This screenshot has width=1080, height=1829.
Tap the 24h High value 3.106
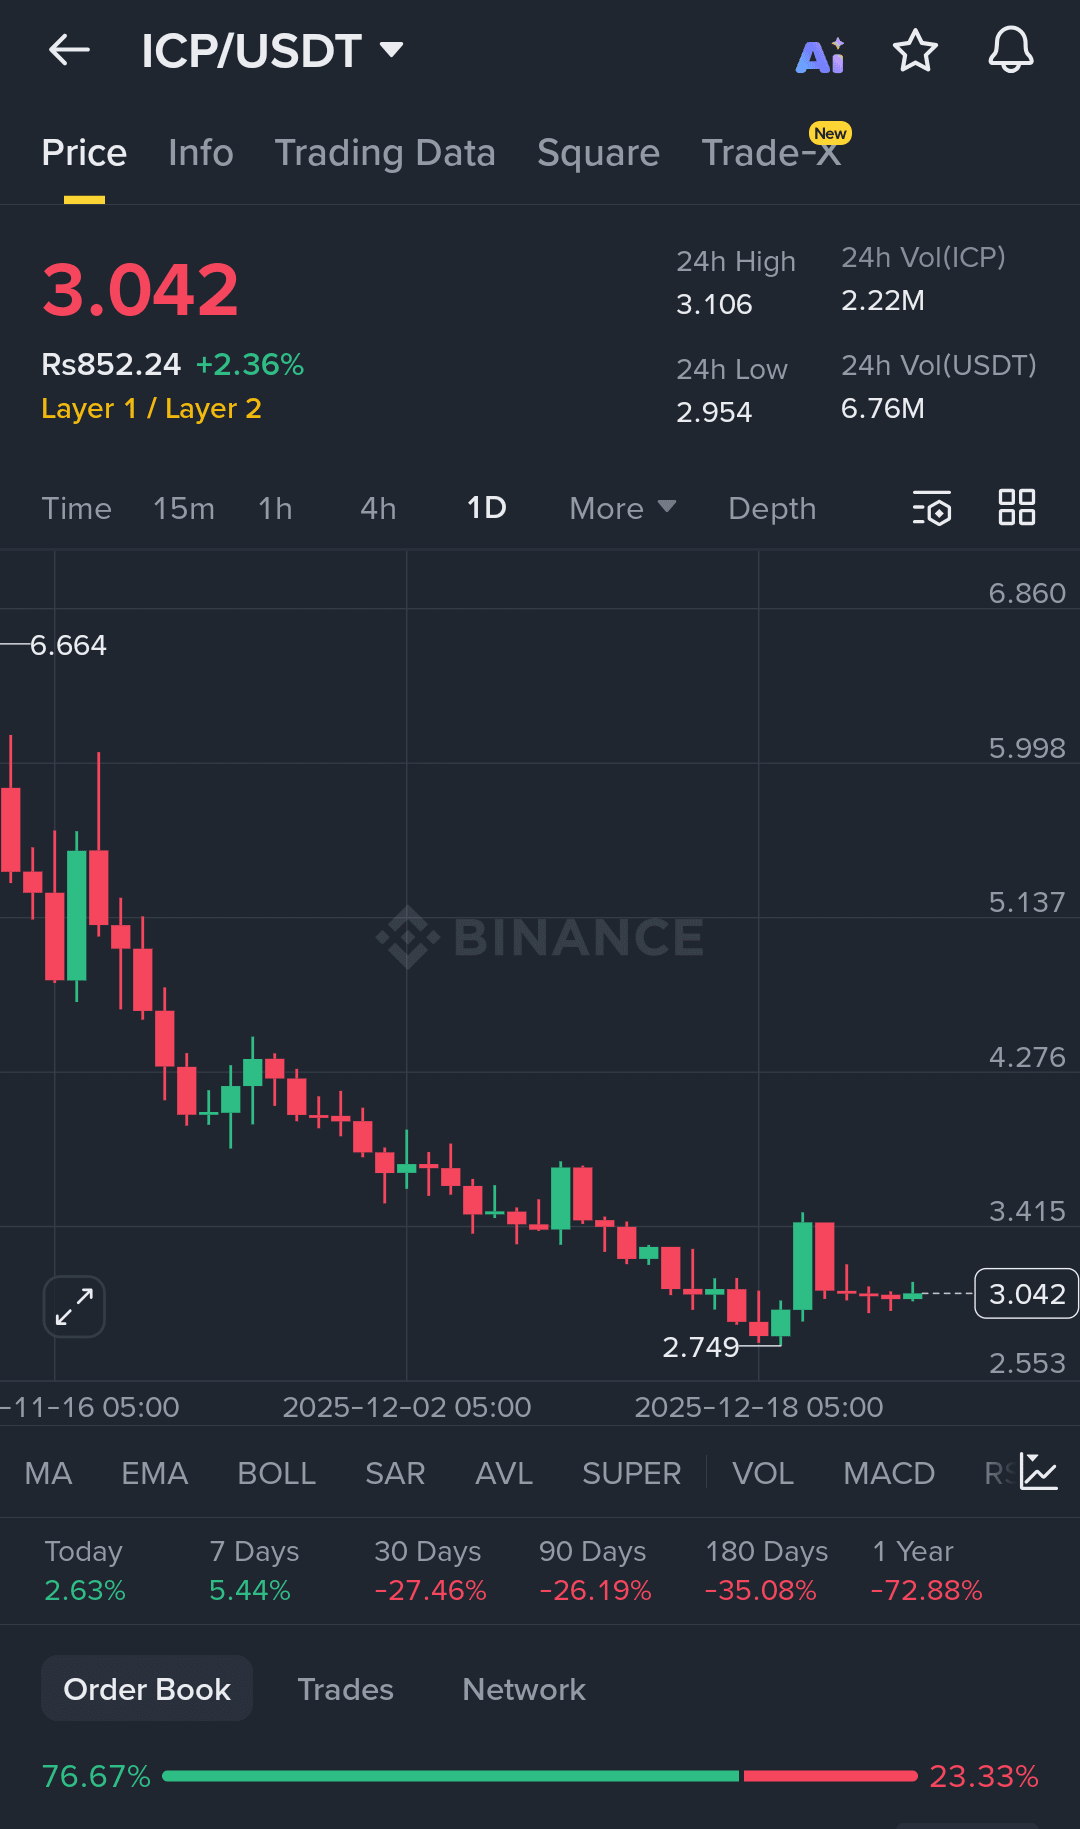tap(714, 304)
